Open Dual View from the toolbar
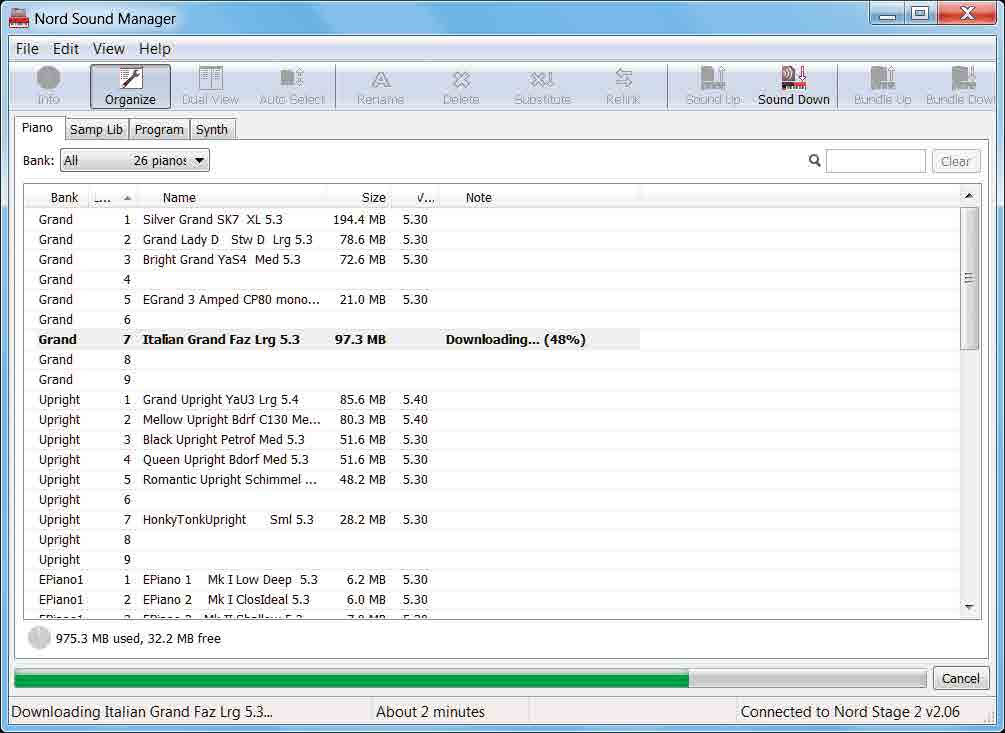The width and height of the screenshot is (1005, 733). coord(210,86)
